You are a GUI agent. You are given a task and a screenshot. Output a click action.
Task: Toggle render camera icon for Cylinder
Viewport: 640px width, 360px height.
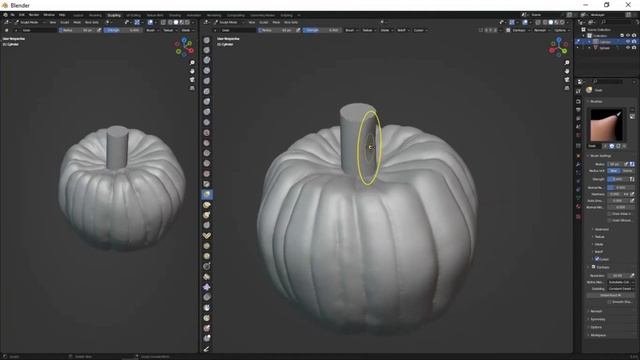(x=634, y=42)
